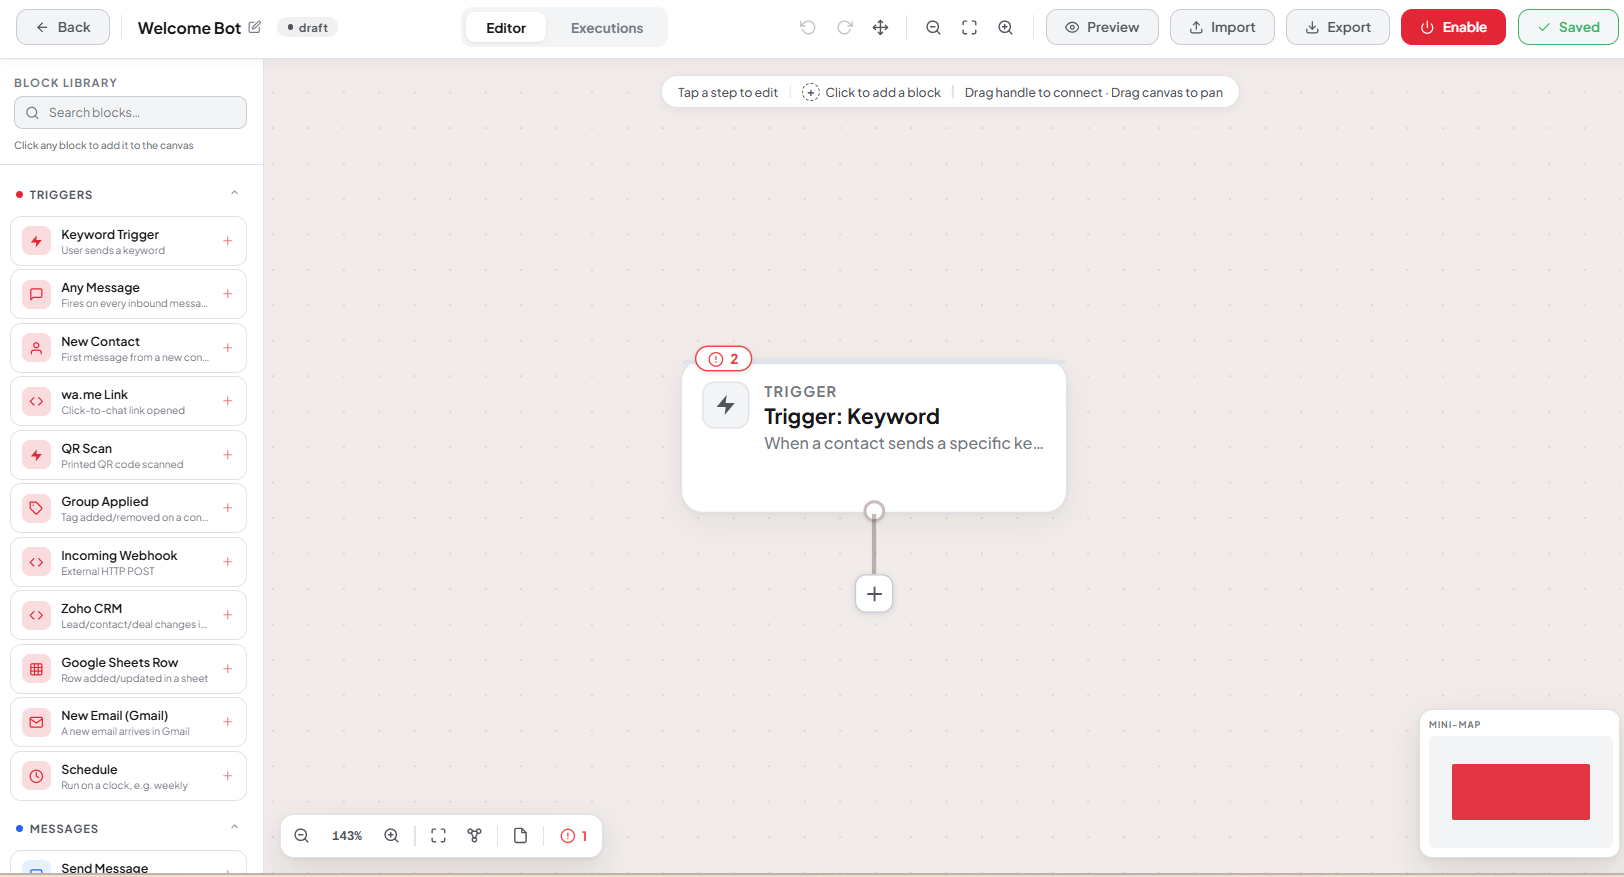Click the Saved status button
Screen dimensions: 1624x877
click(x=1568, y=27)
